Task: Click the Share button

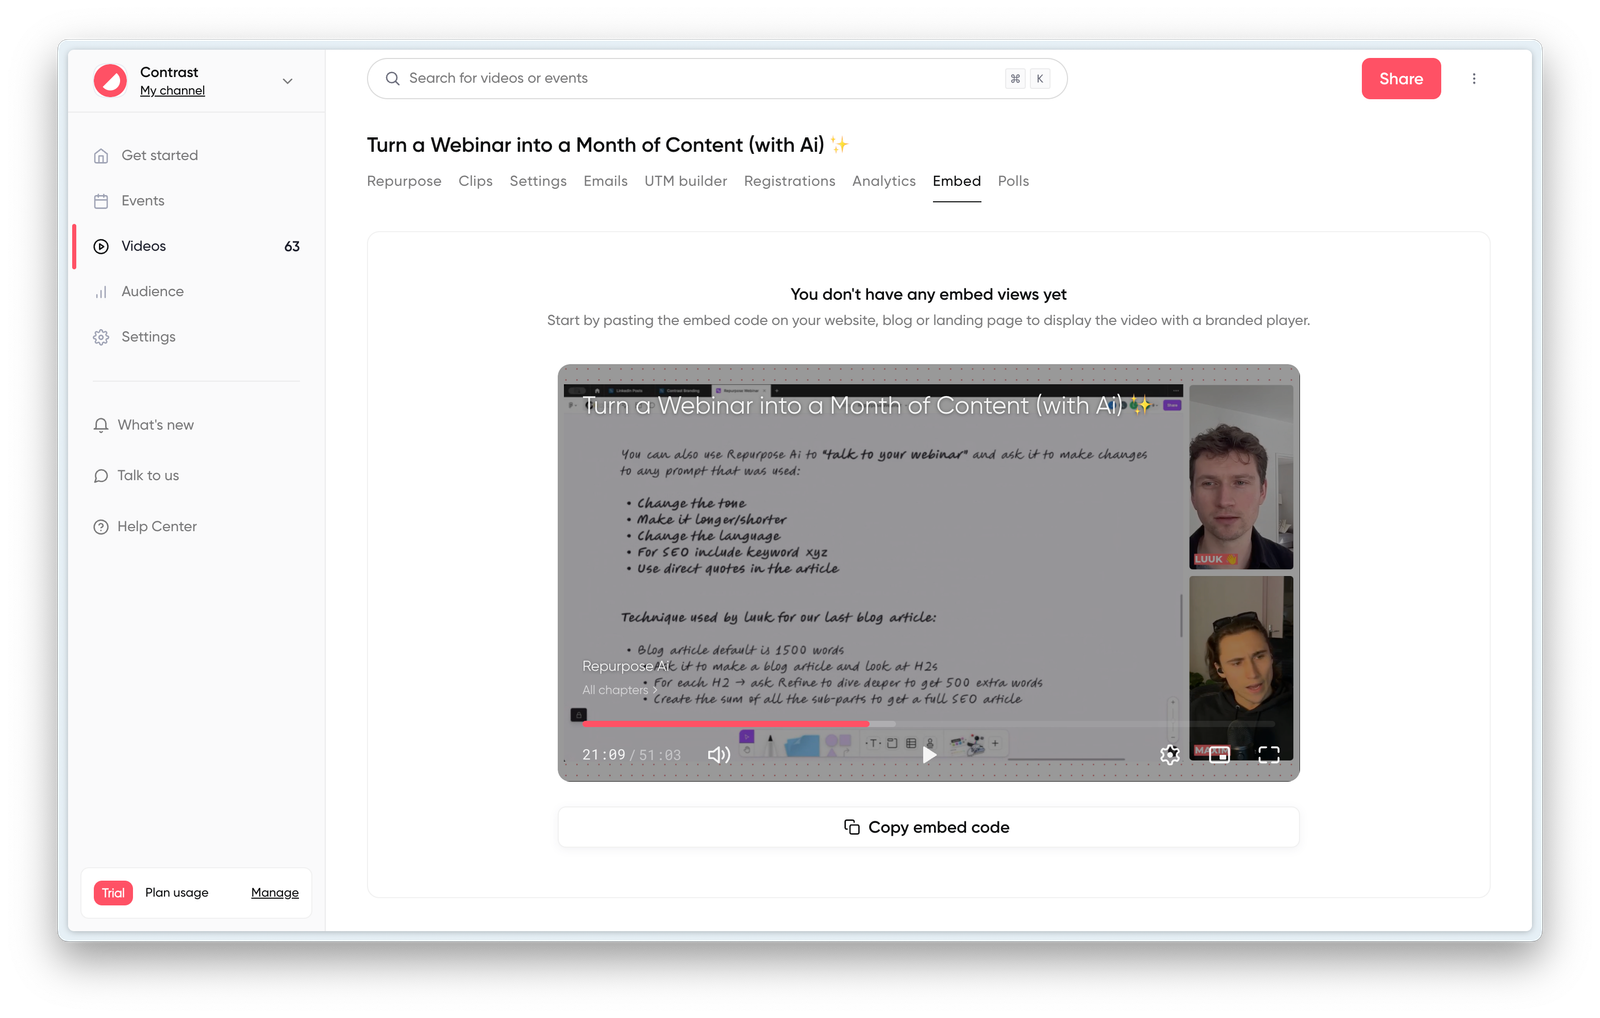Action: click(1400, 78)
